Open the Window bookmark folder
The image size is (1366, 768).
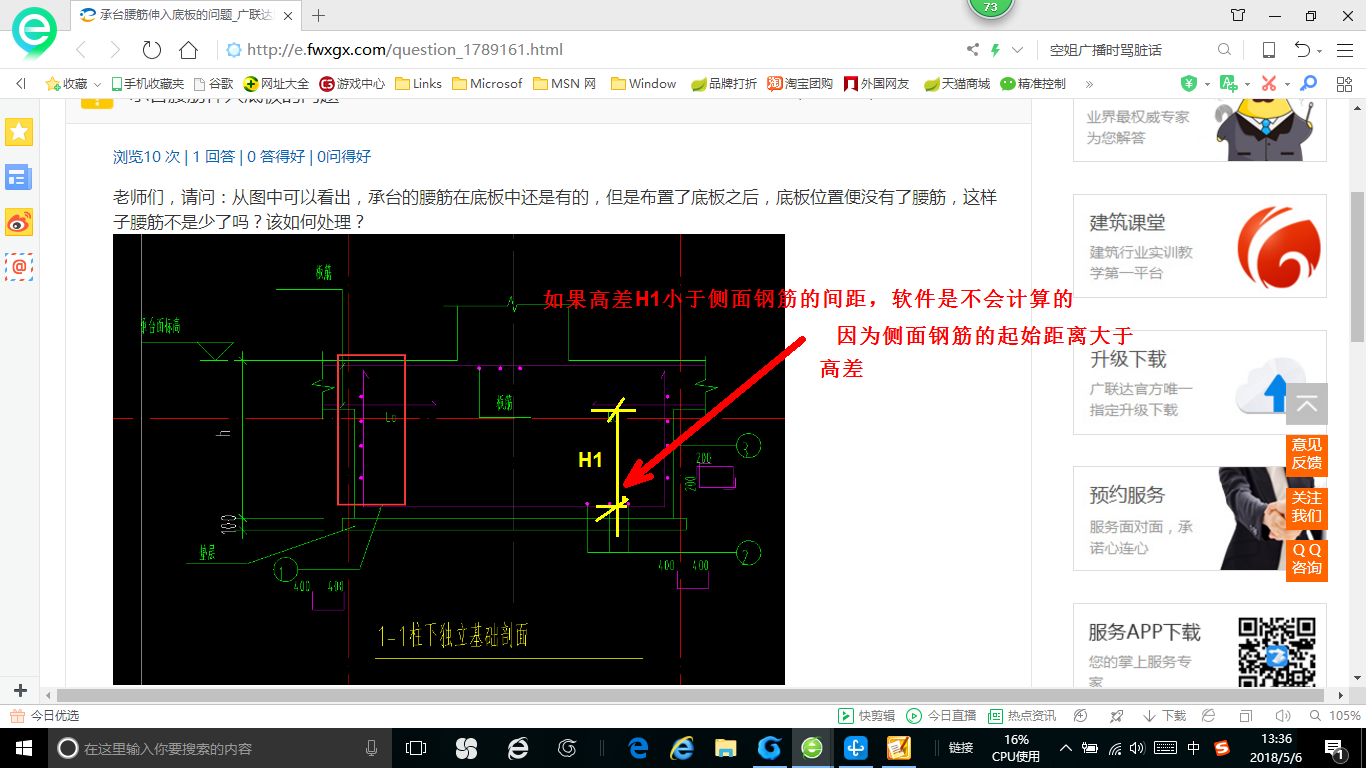(x=643, y=84)
